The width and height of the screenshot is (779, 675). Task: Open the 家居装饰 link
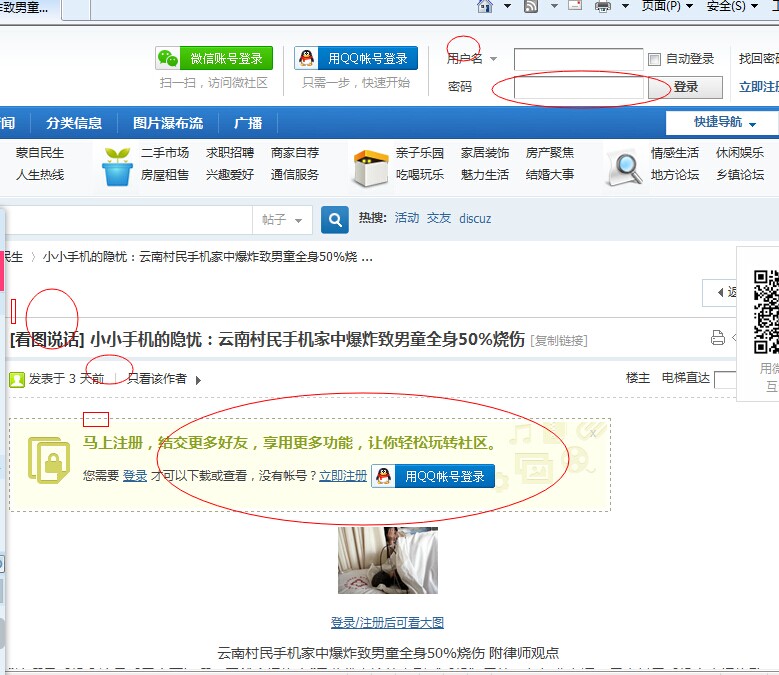484,152
